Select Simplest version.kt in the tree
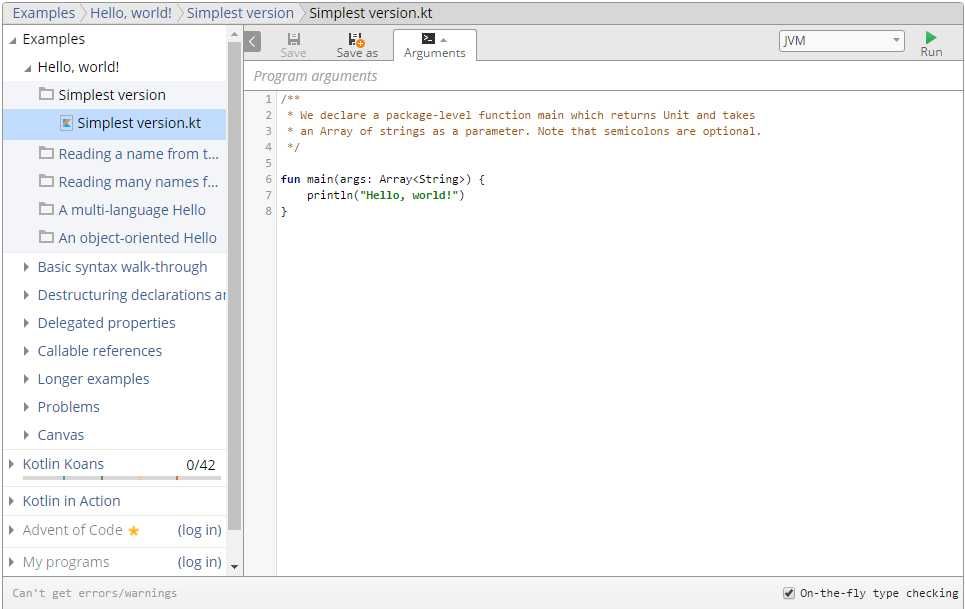 tap(115, 123)
